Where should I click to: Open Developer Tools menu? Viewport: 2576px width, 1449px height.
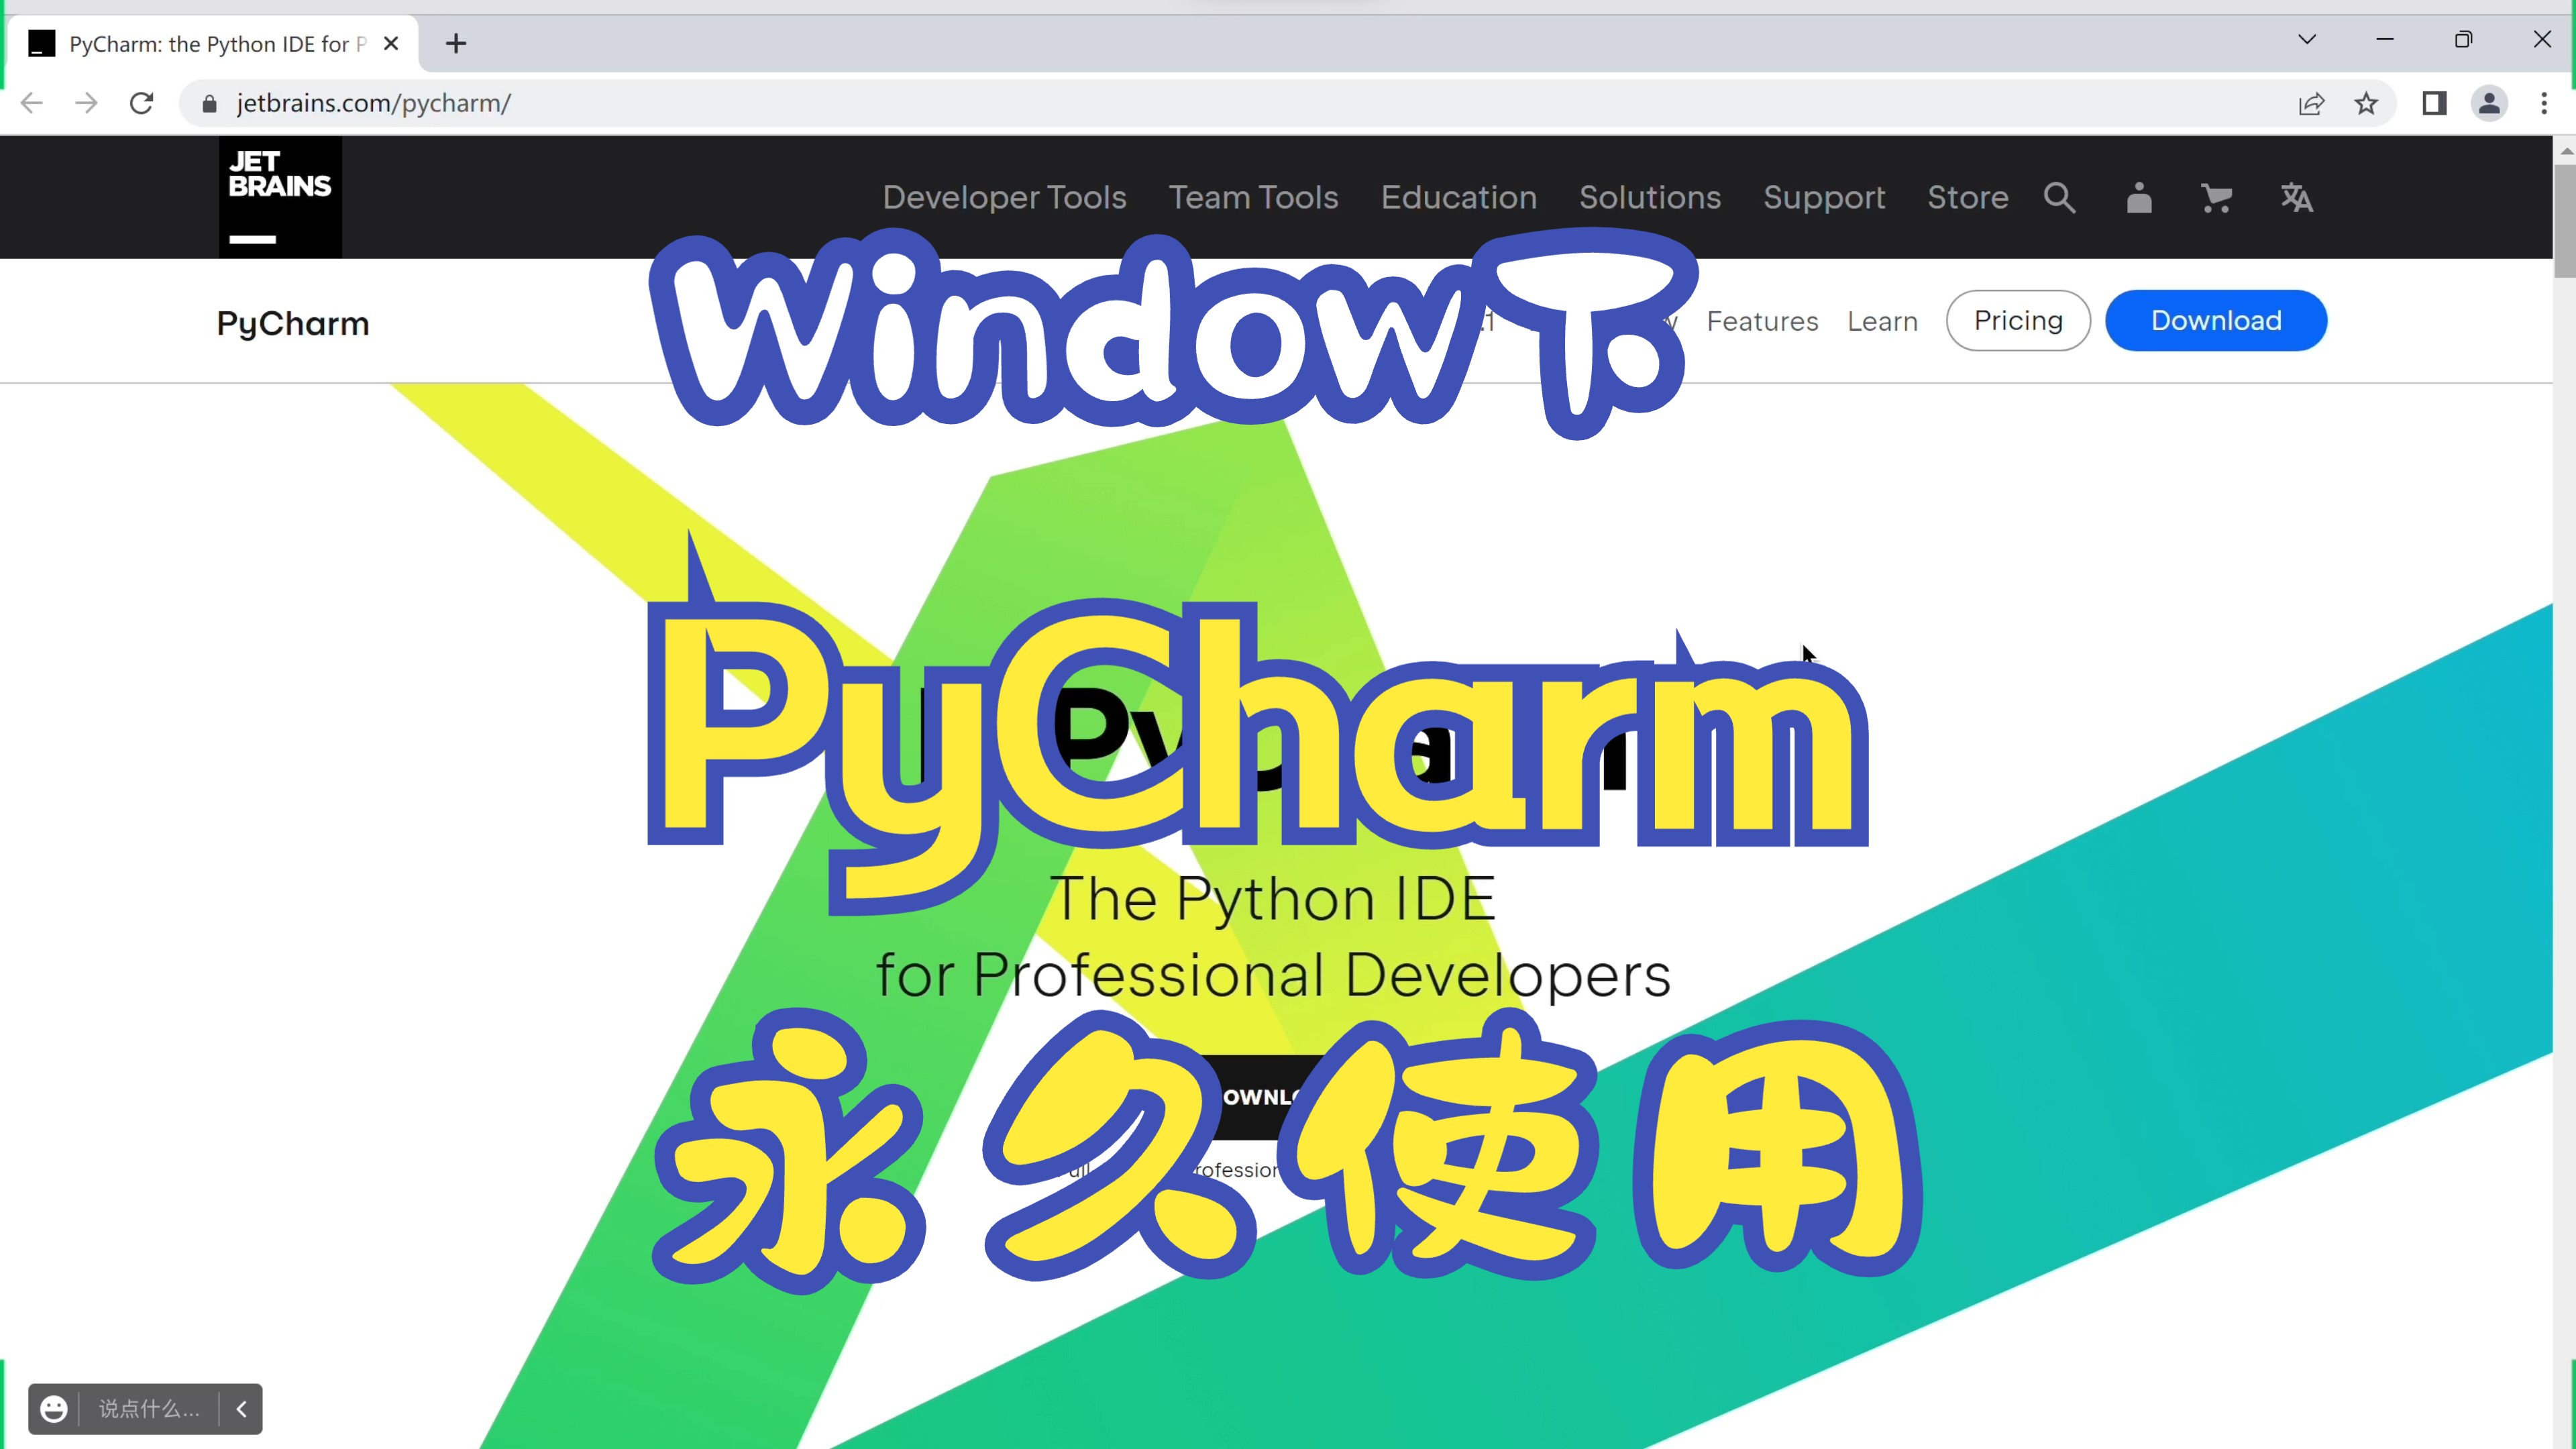[1004, 197]
